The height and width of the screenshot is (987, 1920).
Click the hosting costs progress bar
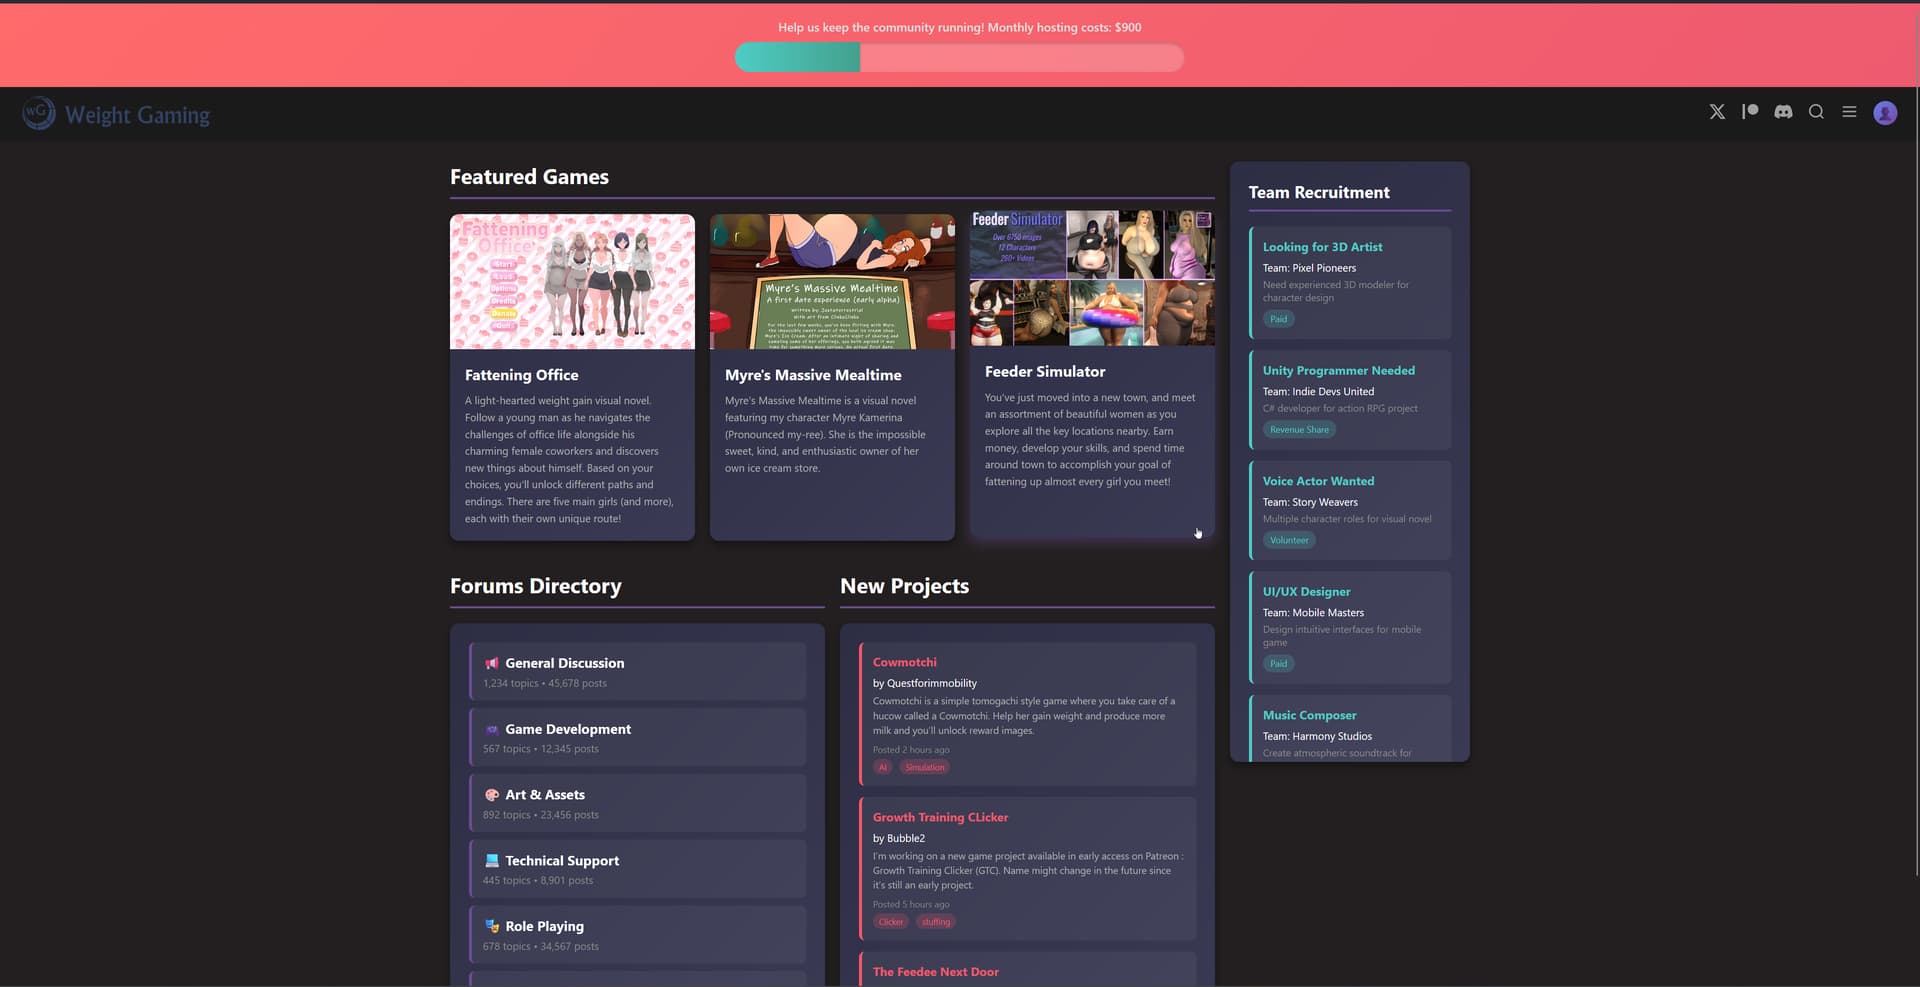pyautogui.click(x=959, y=58)
